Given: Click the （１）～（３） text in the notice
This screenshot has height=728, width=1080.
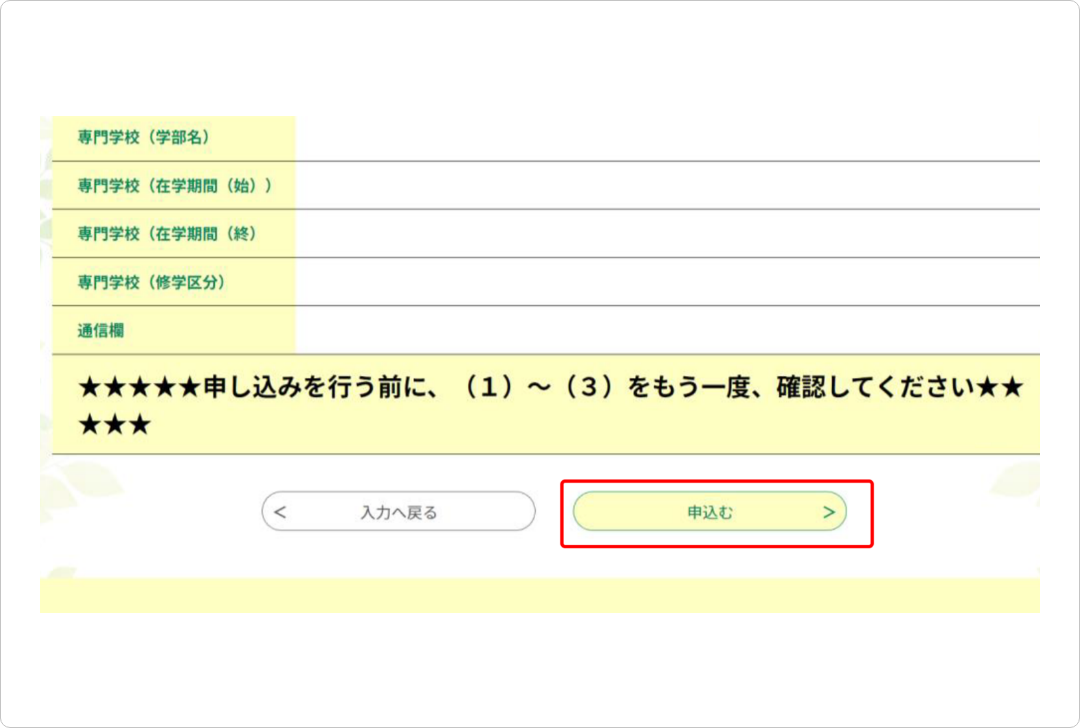Looking at the screenshot, I should pos(535,388).
